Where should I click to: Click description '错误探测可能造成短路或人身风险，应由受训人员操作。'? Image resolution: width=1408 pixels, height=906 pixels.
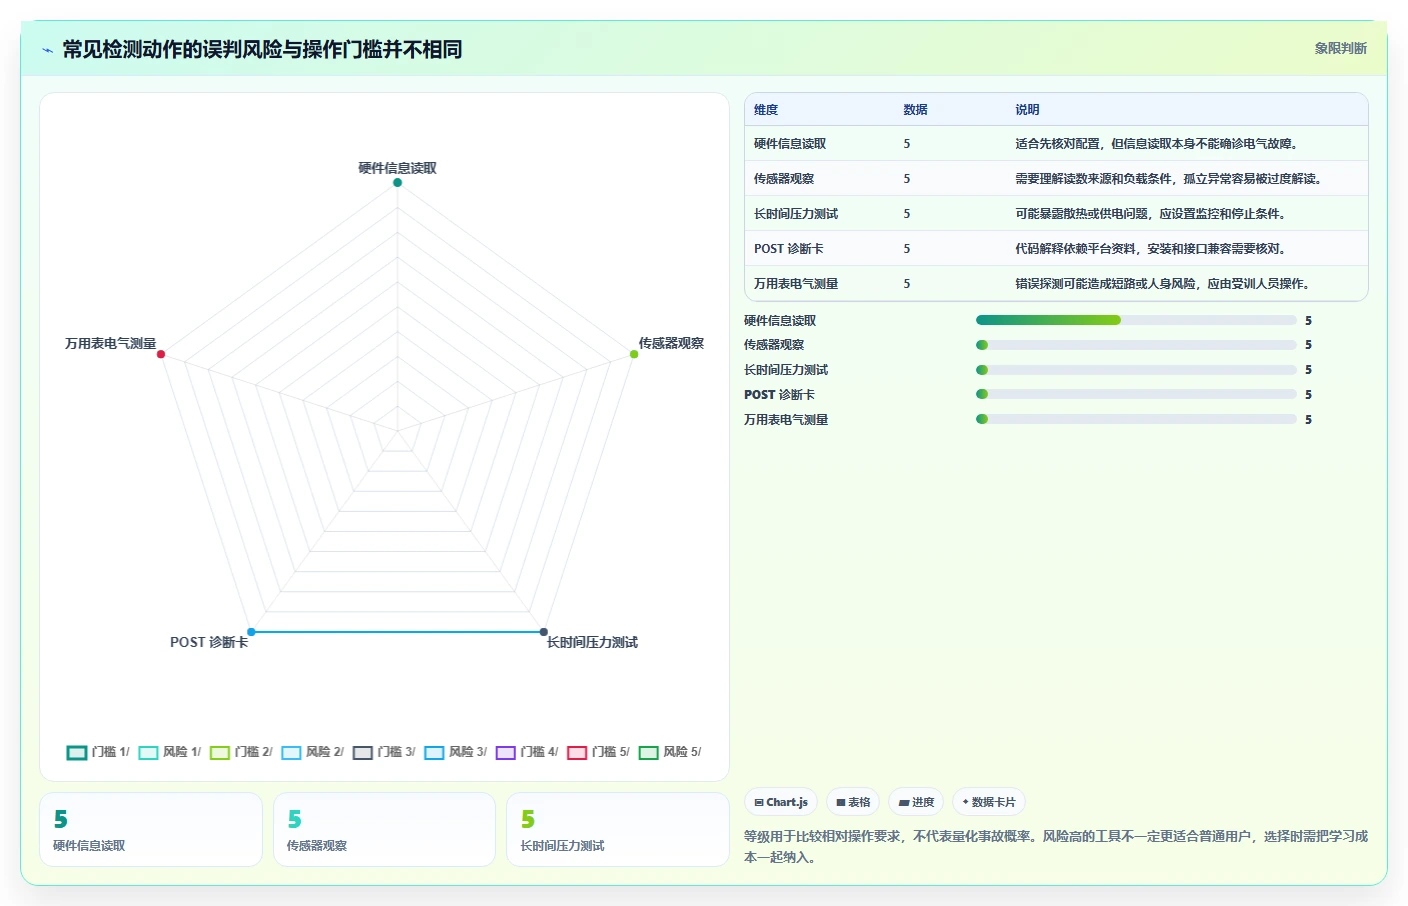pos(1165,284)
